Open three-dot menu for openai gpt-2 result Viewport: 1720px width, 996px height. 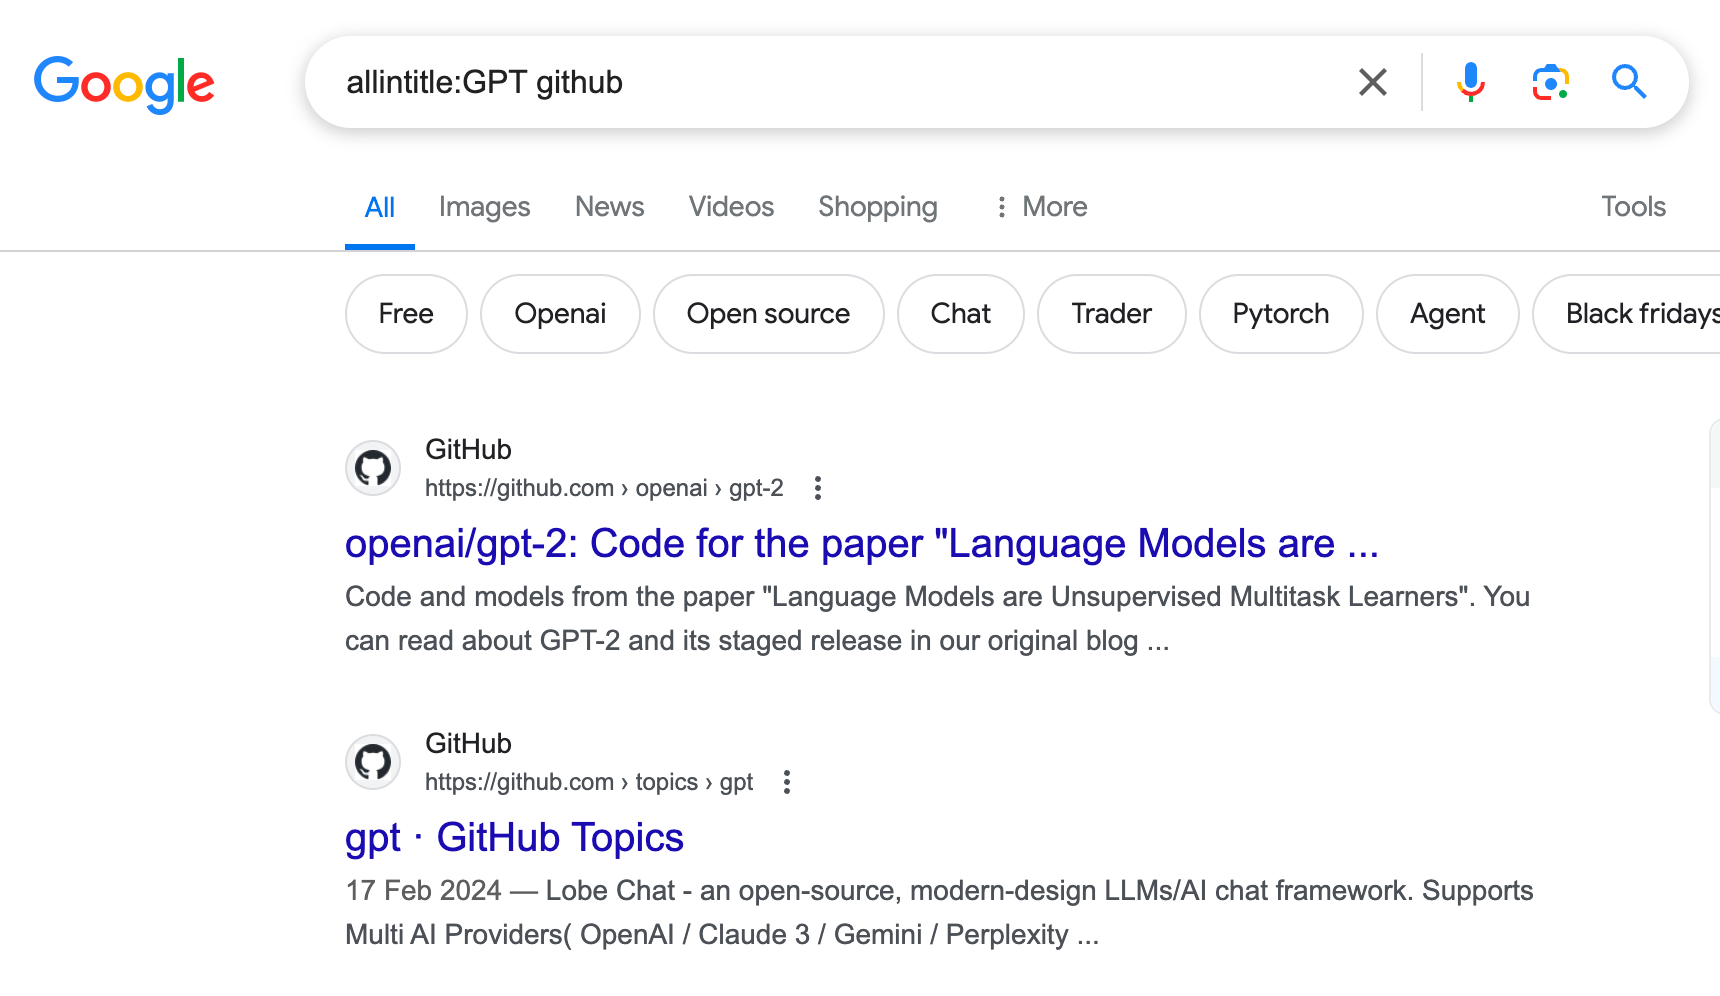point(818,488)
